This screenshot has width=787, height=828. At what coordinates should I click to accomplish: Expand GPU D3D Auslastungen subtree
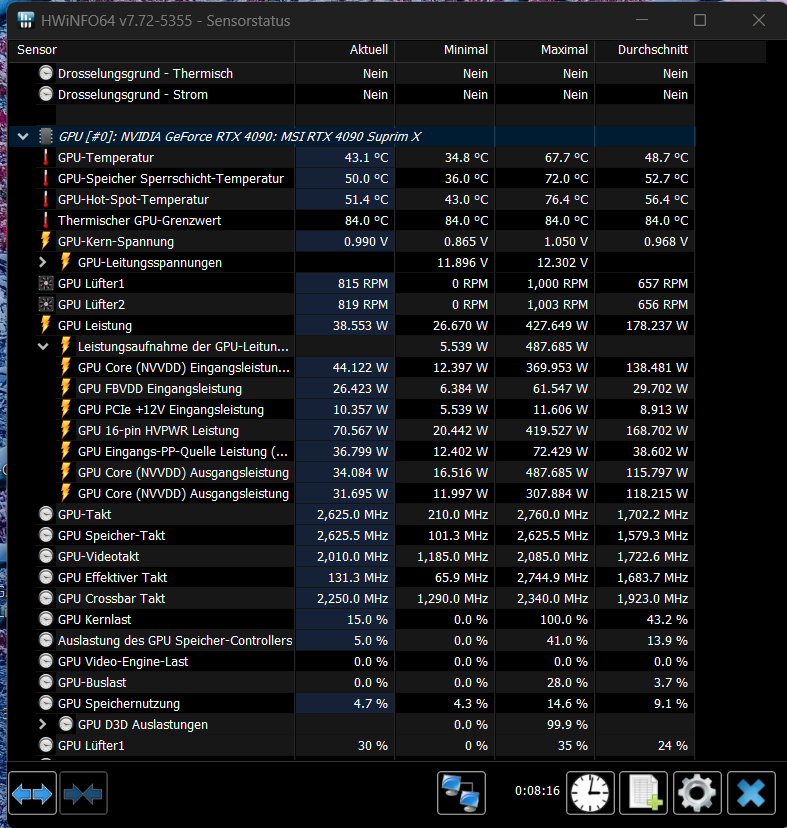coord(43,724)
